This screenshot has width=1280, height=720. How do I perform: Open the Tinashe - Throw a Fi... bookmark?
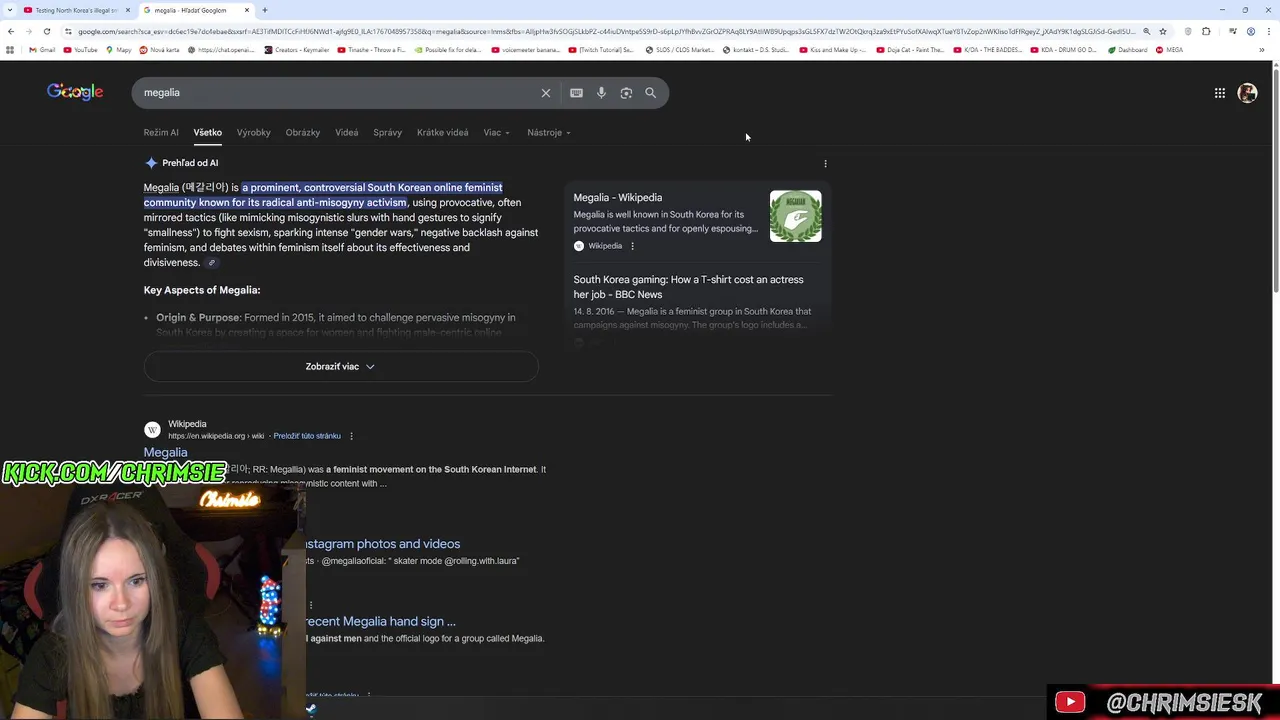(x=371, y=50)
